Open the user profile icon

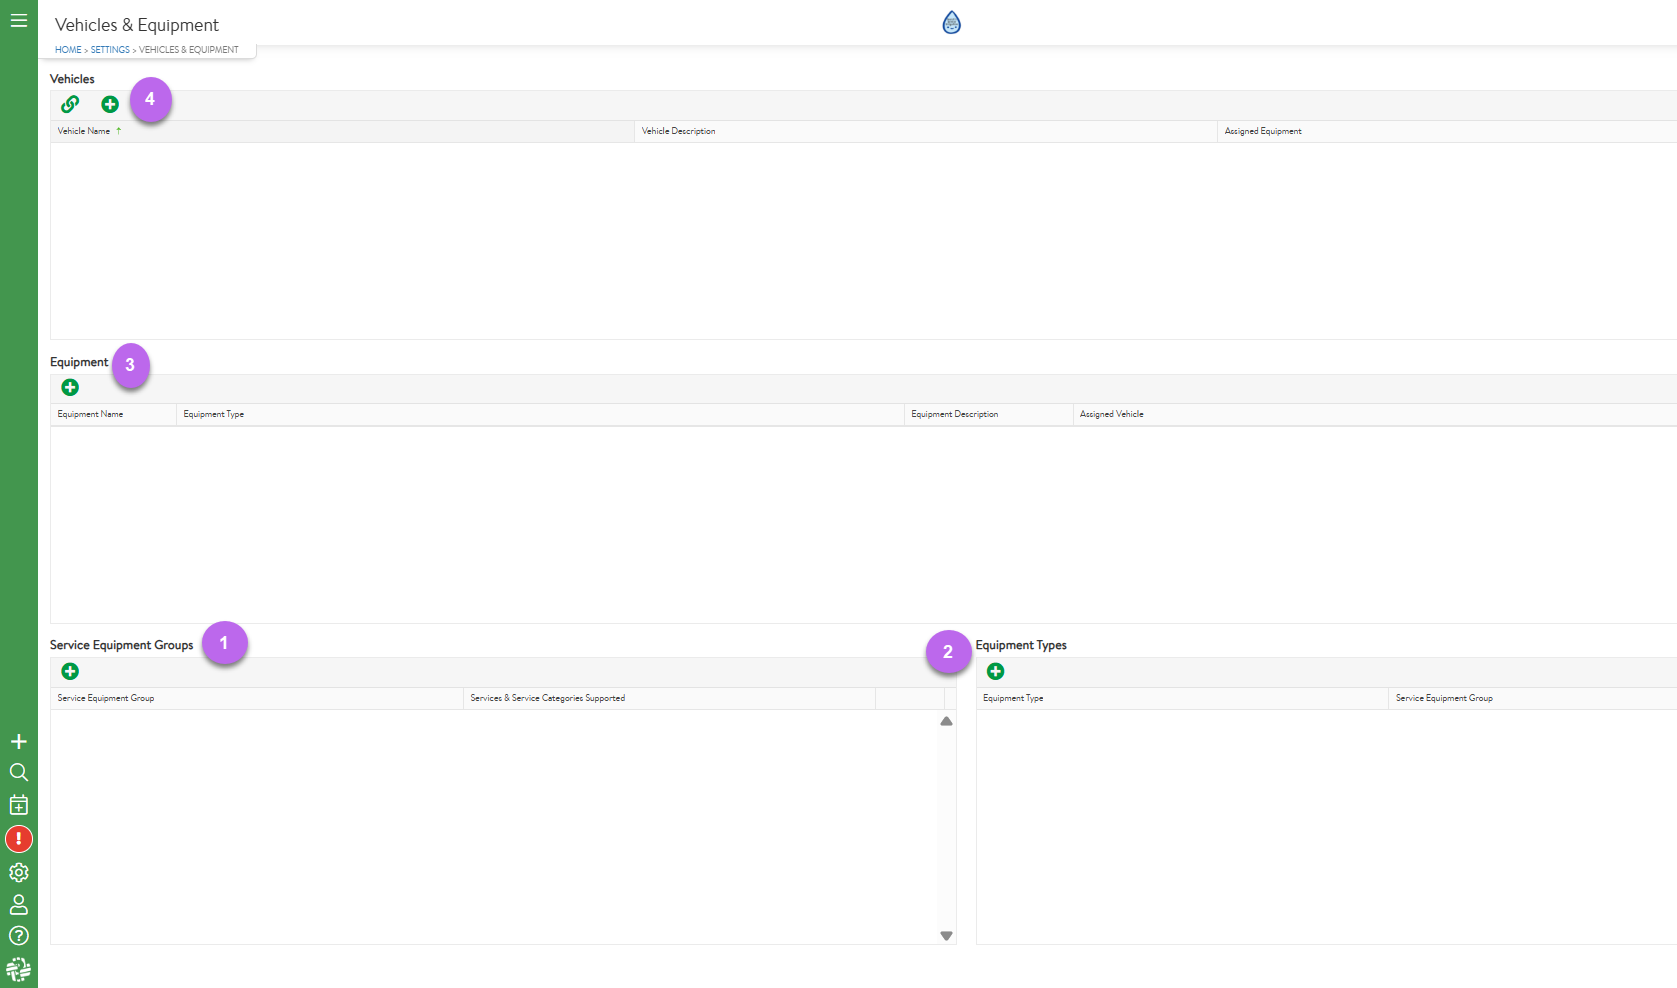(18, 904)
